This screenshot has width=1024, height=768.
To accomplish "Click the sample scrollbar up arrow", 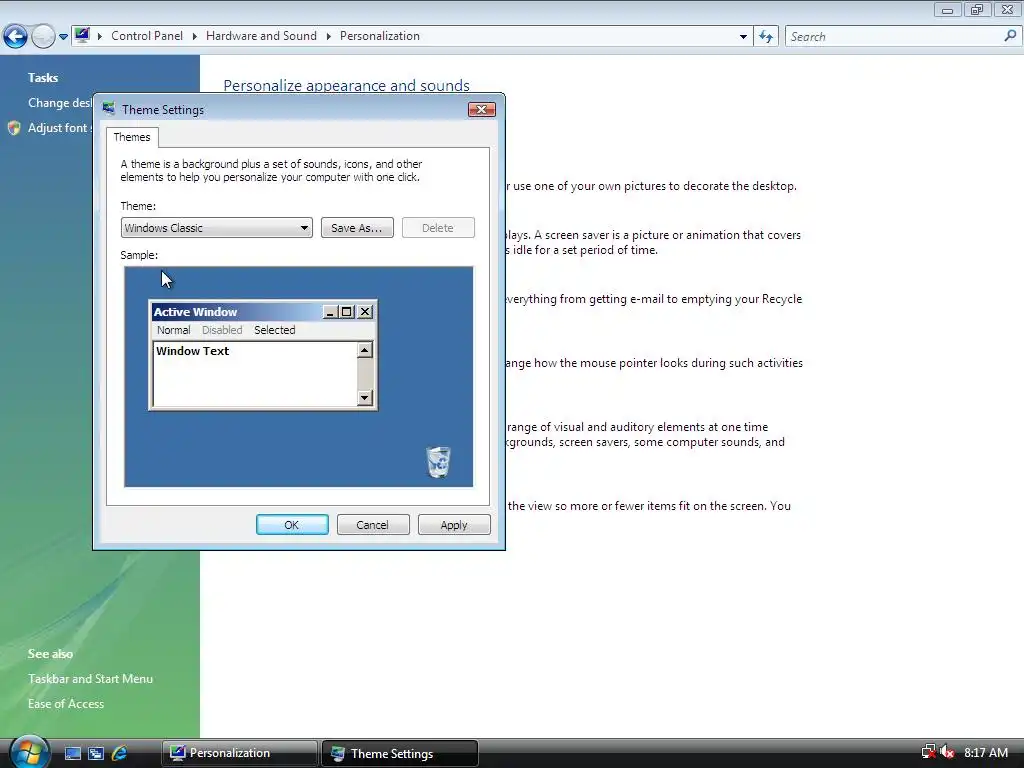I will [365, 350].
